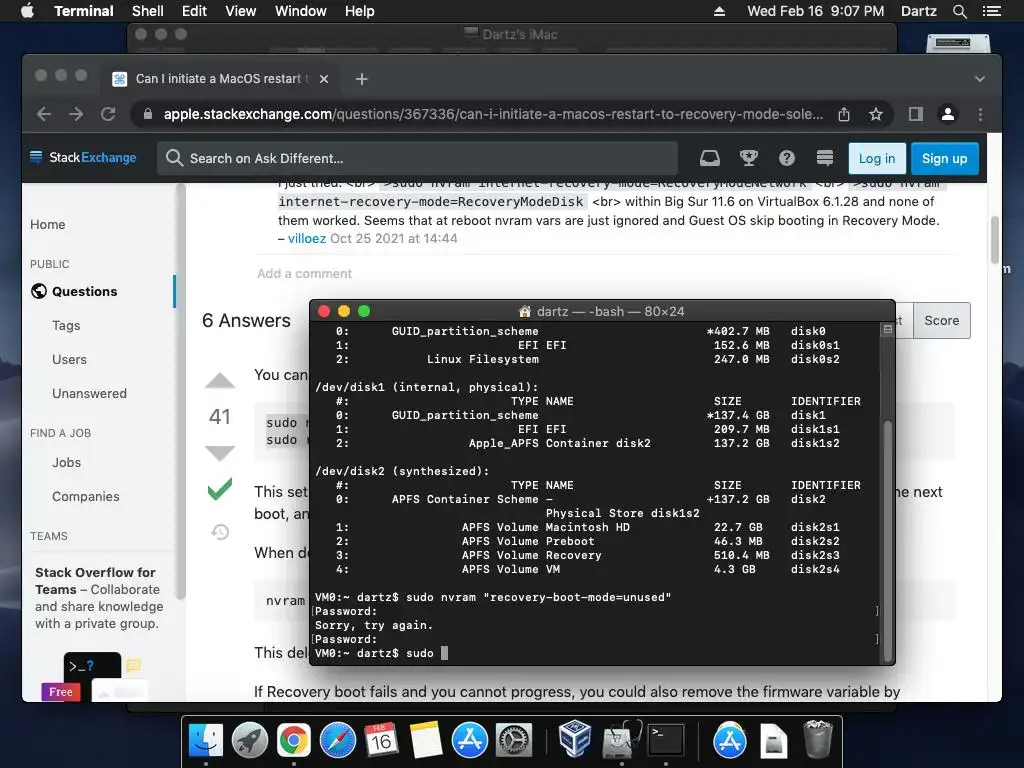Open Spotlight search in the menu bar
This screenshot has width=1024, height=768.
tap(959, 11)
